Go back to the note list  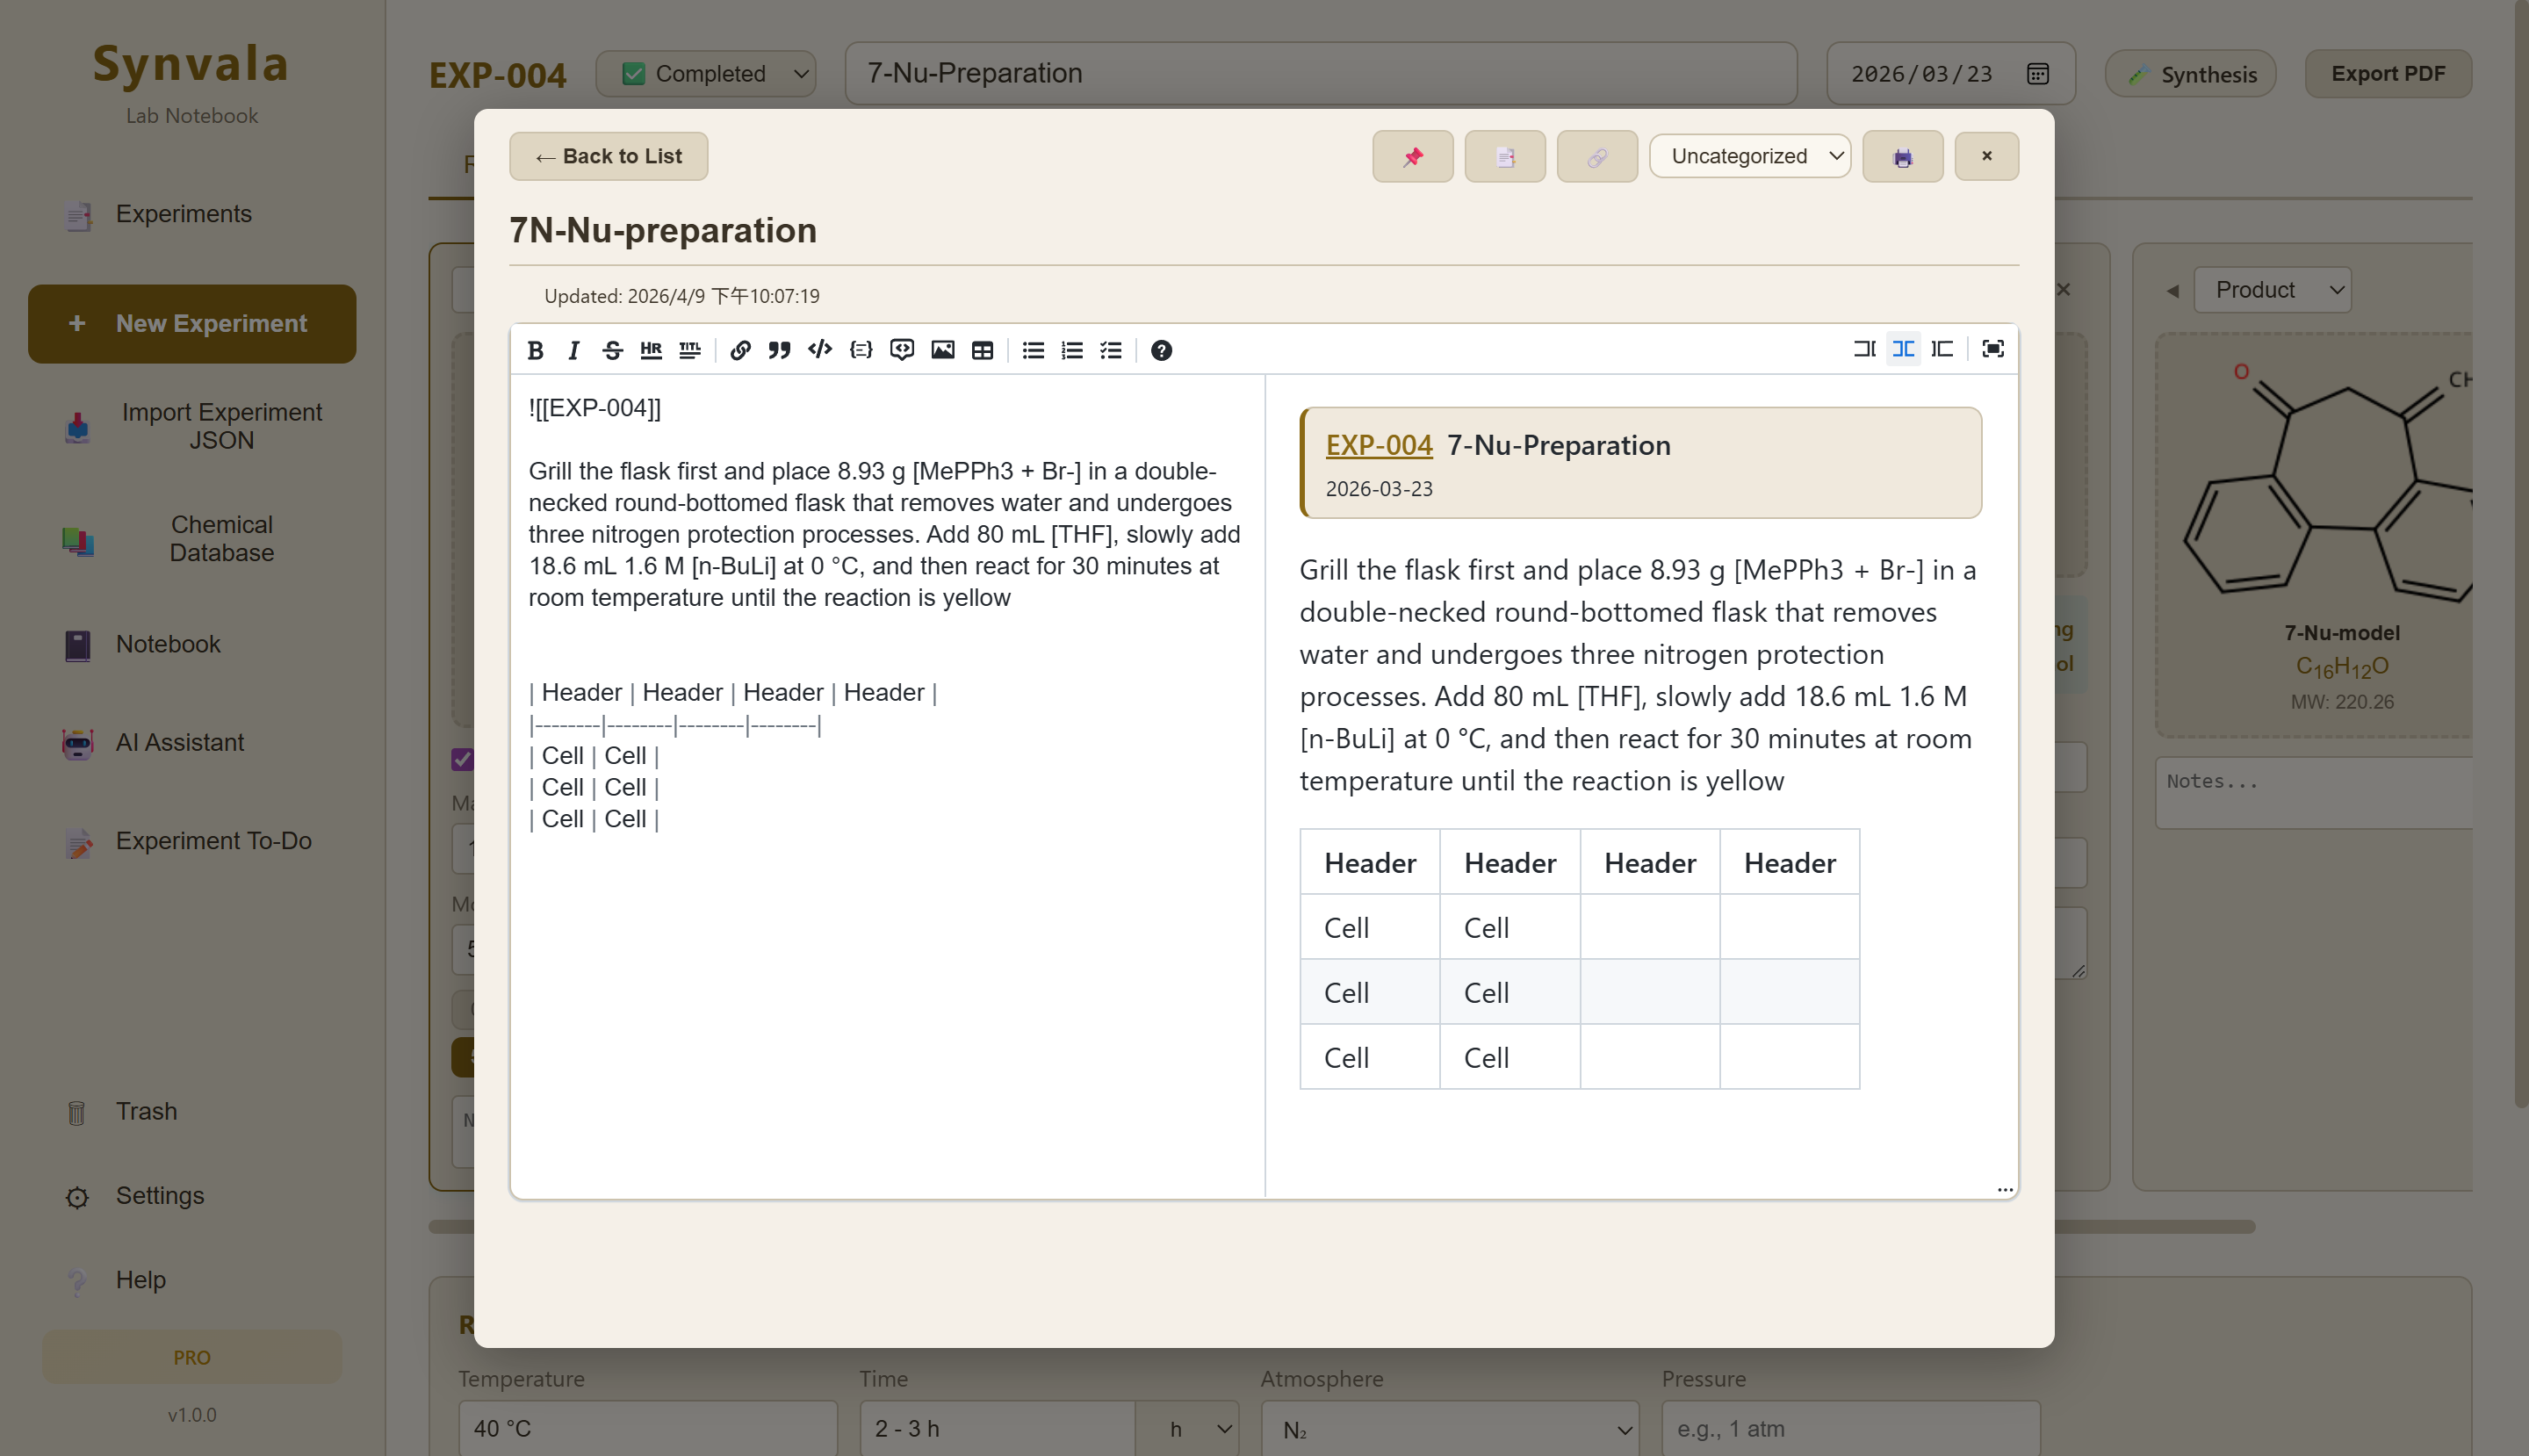(x=608, y=156)
